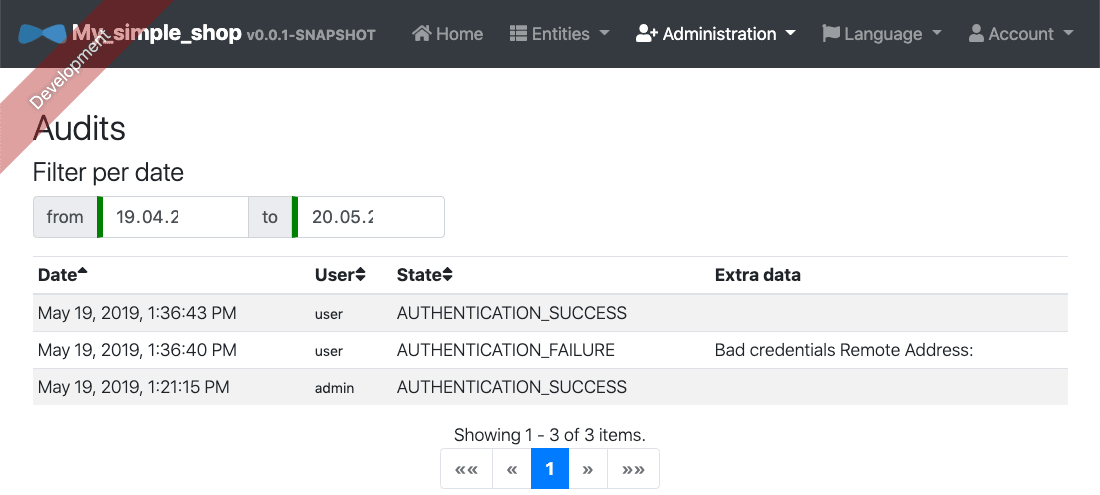
Task: Click the from date input field
Action: [x=173, y=217]
